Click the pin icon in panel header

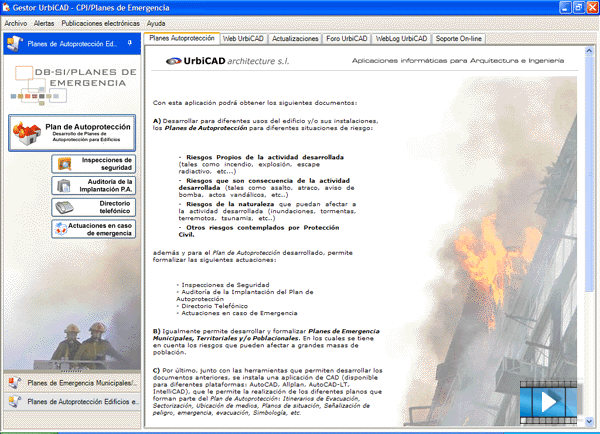(x=130, y=43)
